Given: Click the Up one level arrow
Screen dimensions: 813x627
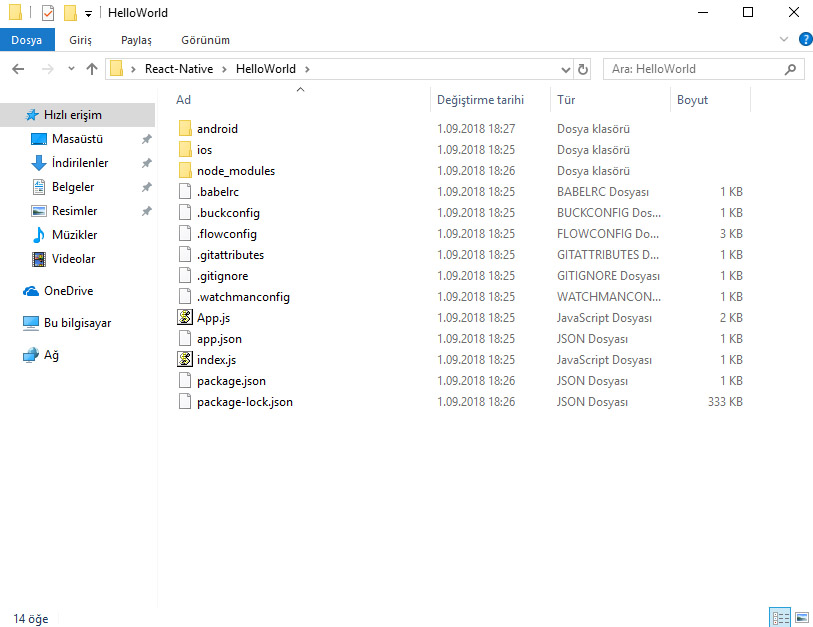Looking at the screenshot, I should tap(92, 69).
